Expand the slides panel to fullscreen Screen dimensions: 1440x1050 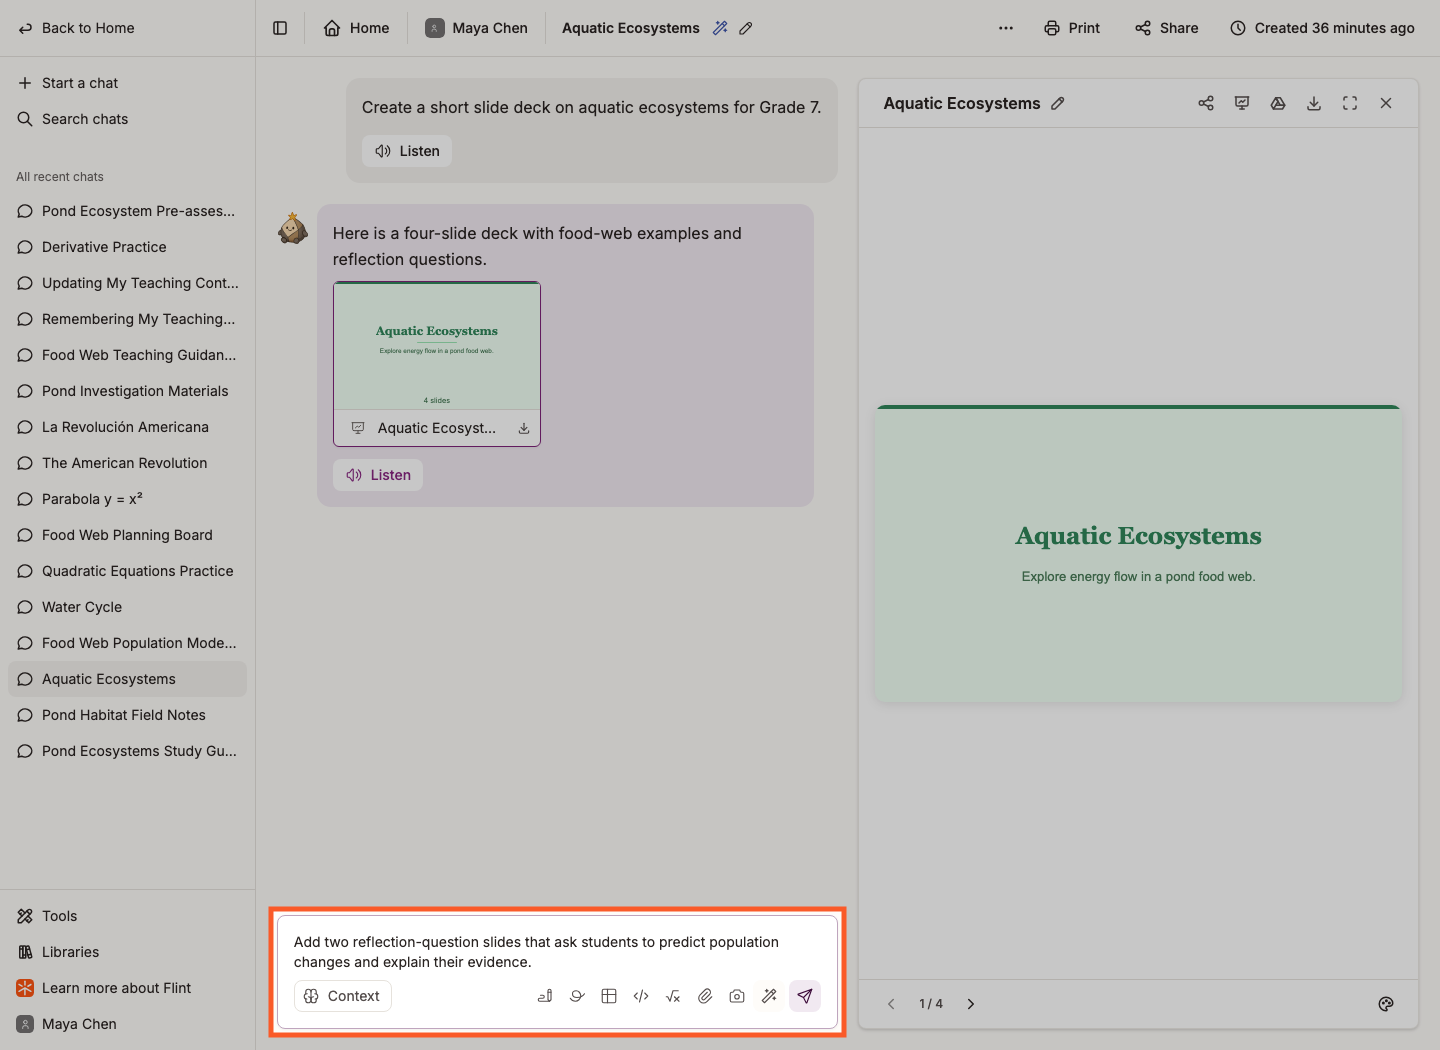pos(1350,103)
